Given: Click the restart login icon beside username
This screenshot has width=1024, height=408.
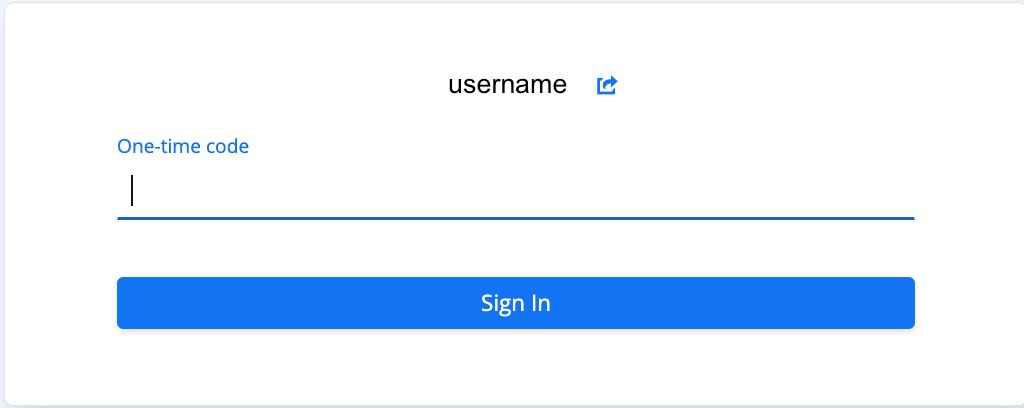Looking at the screenshot, I should pyautogui.click(x=607, y=86).
